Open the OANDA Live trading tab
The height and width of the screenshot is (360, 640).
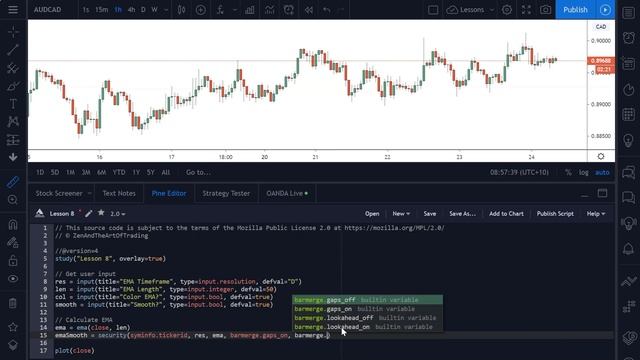point(287,193)
